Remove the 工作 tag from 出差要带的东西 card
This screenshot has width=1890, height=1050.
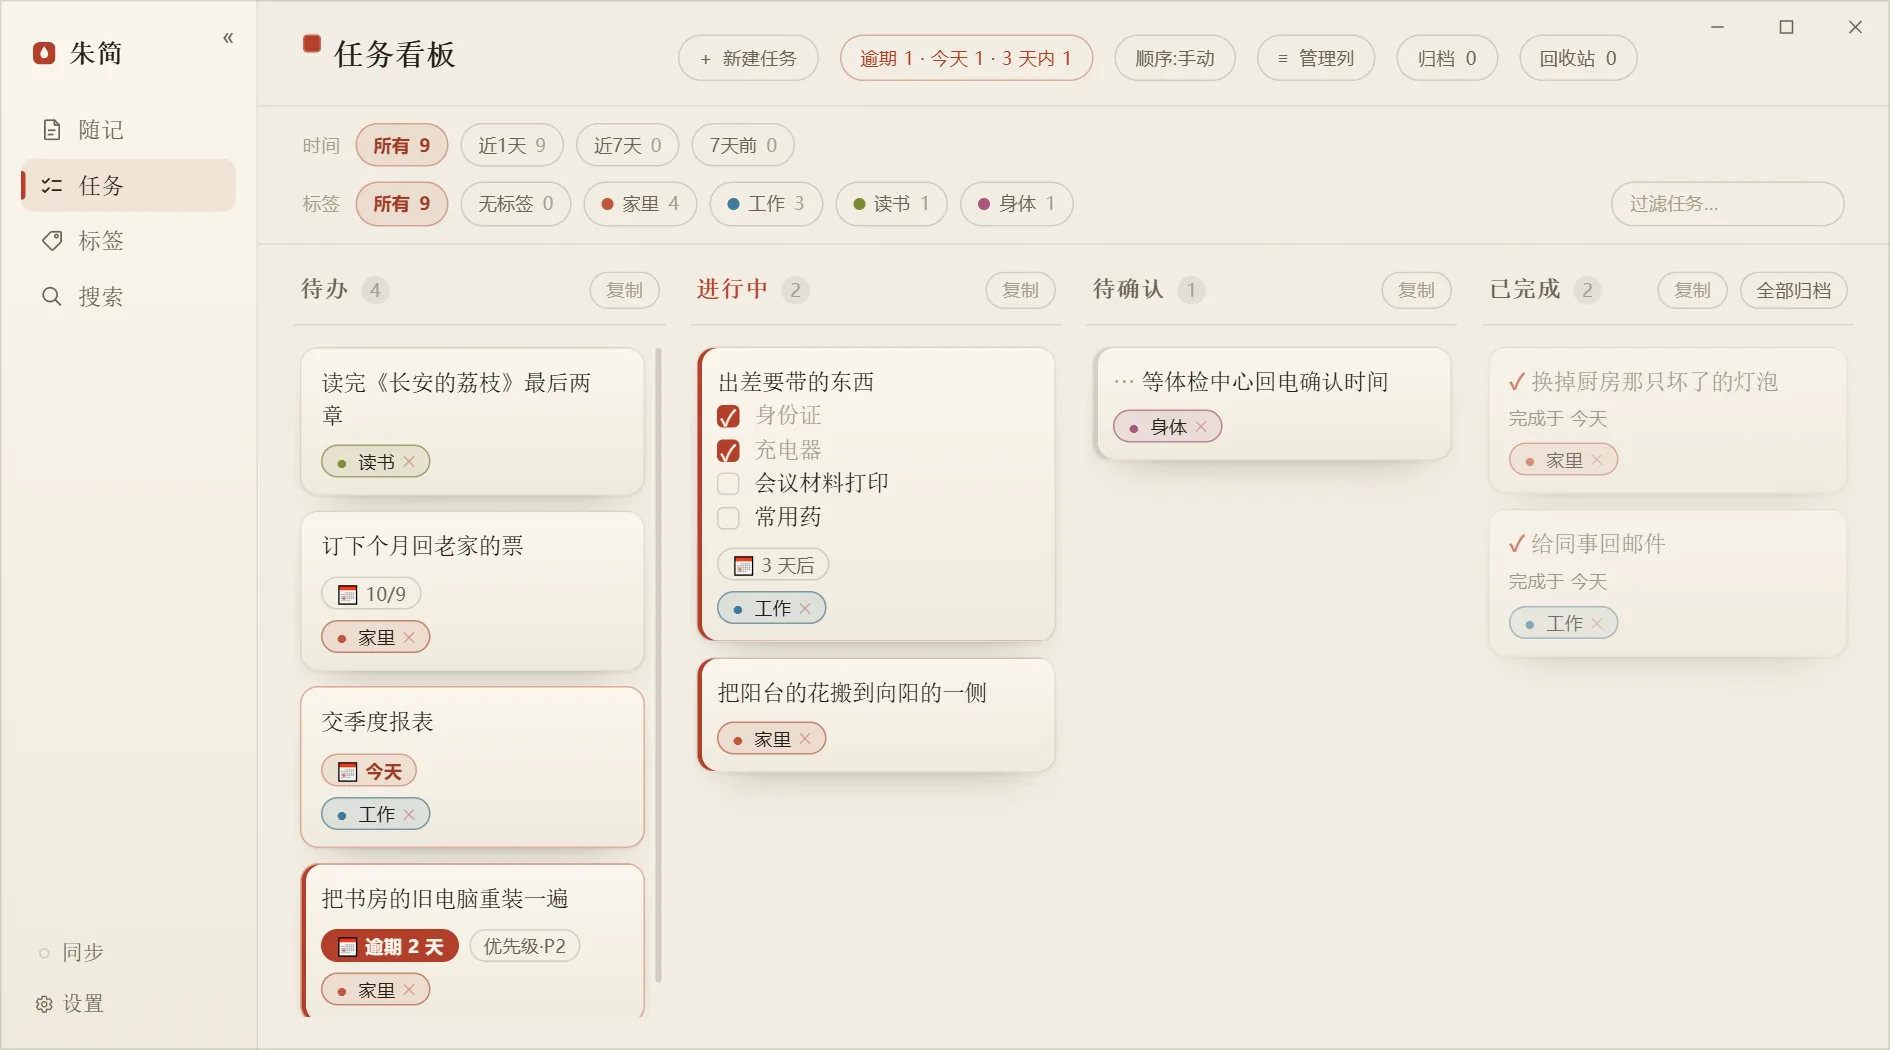tap(805, 609)
